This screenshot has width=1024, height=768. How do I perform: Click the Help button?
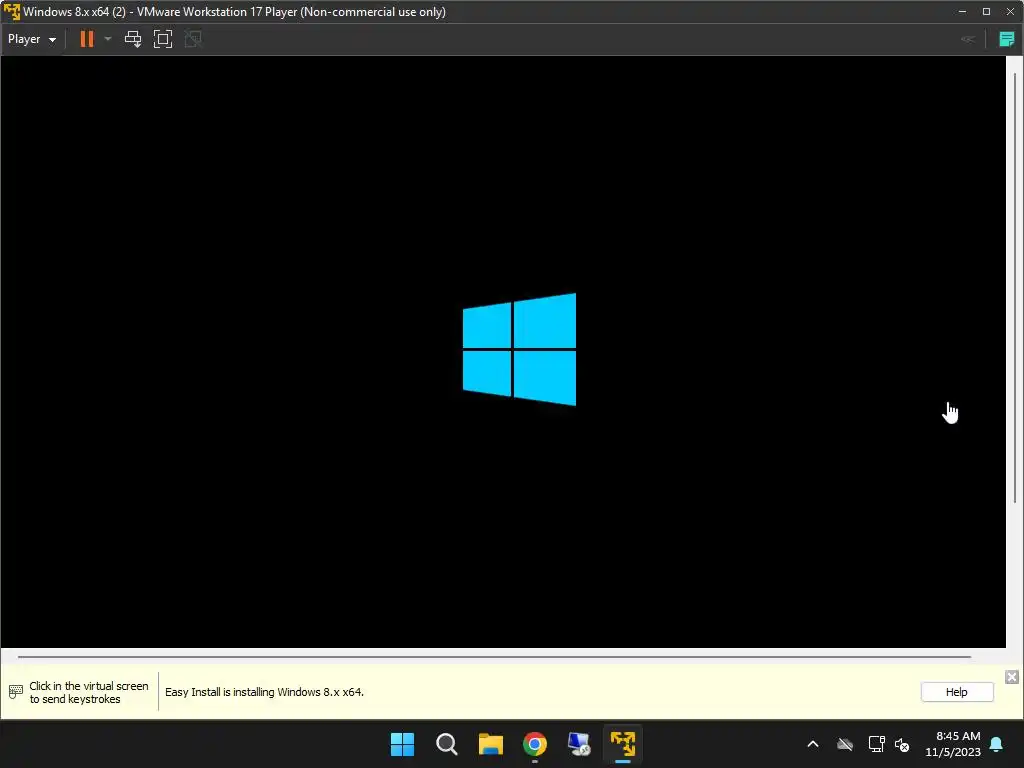tap(957, 692)
